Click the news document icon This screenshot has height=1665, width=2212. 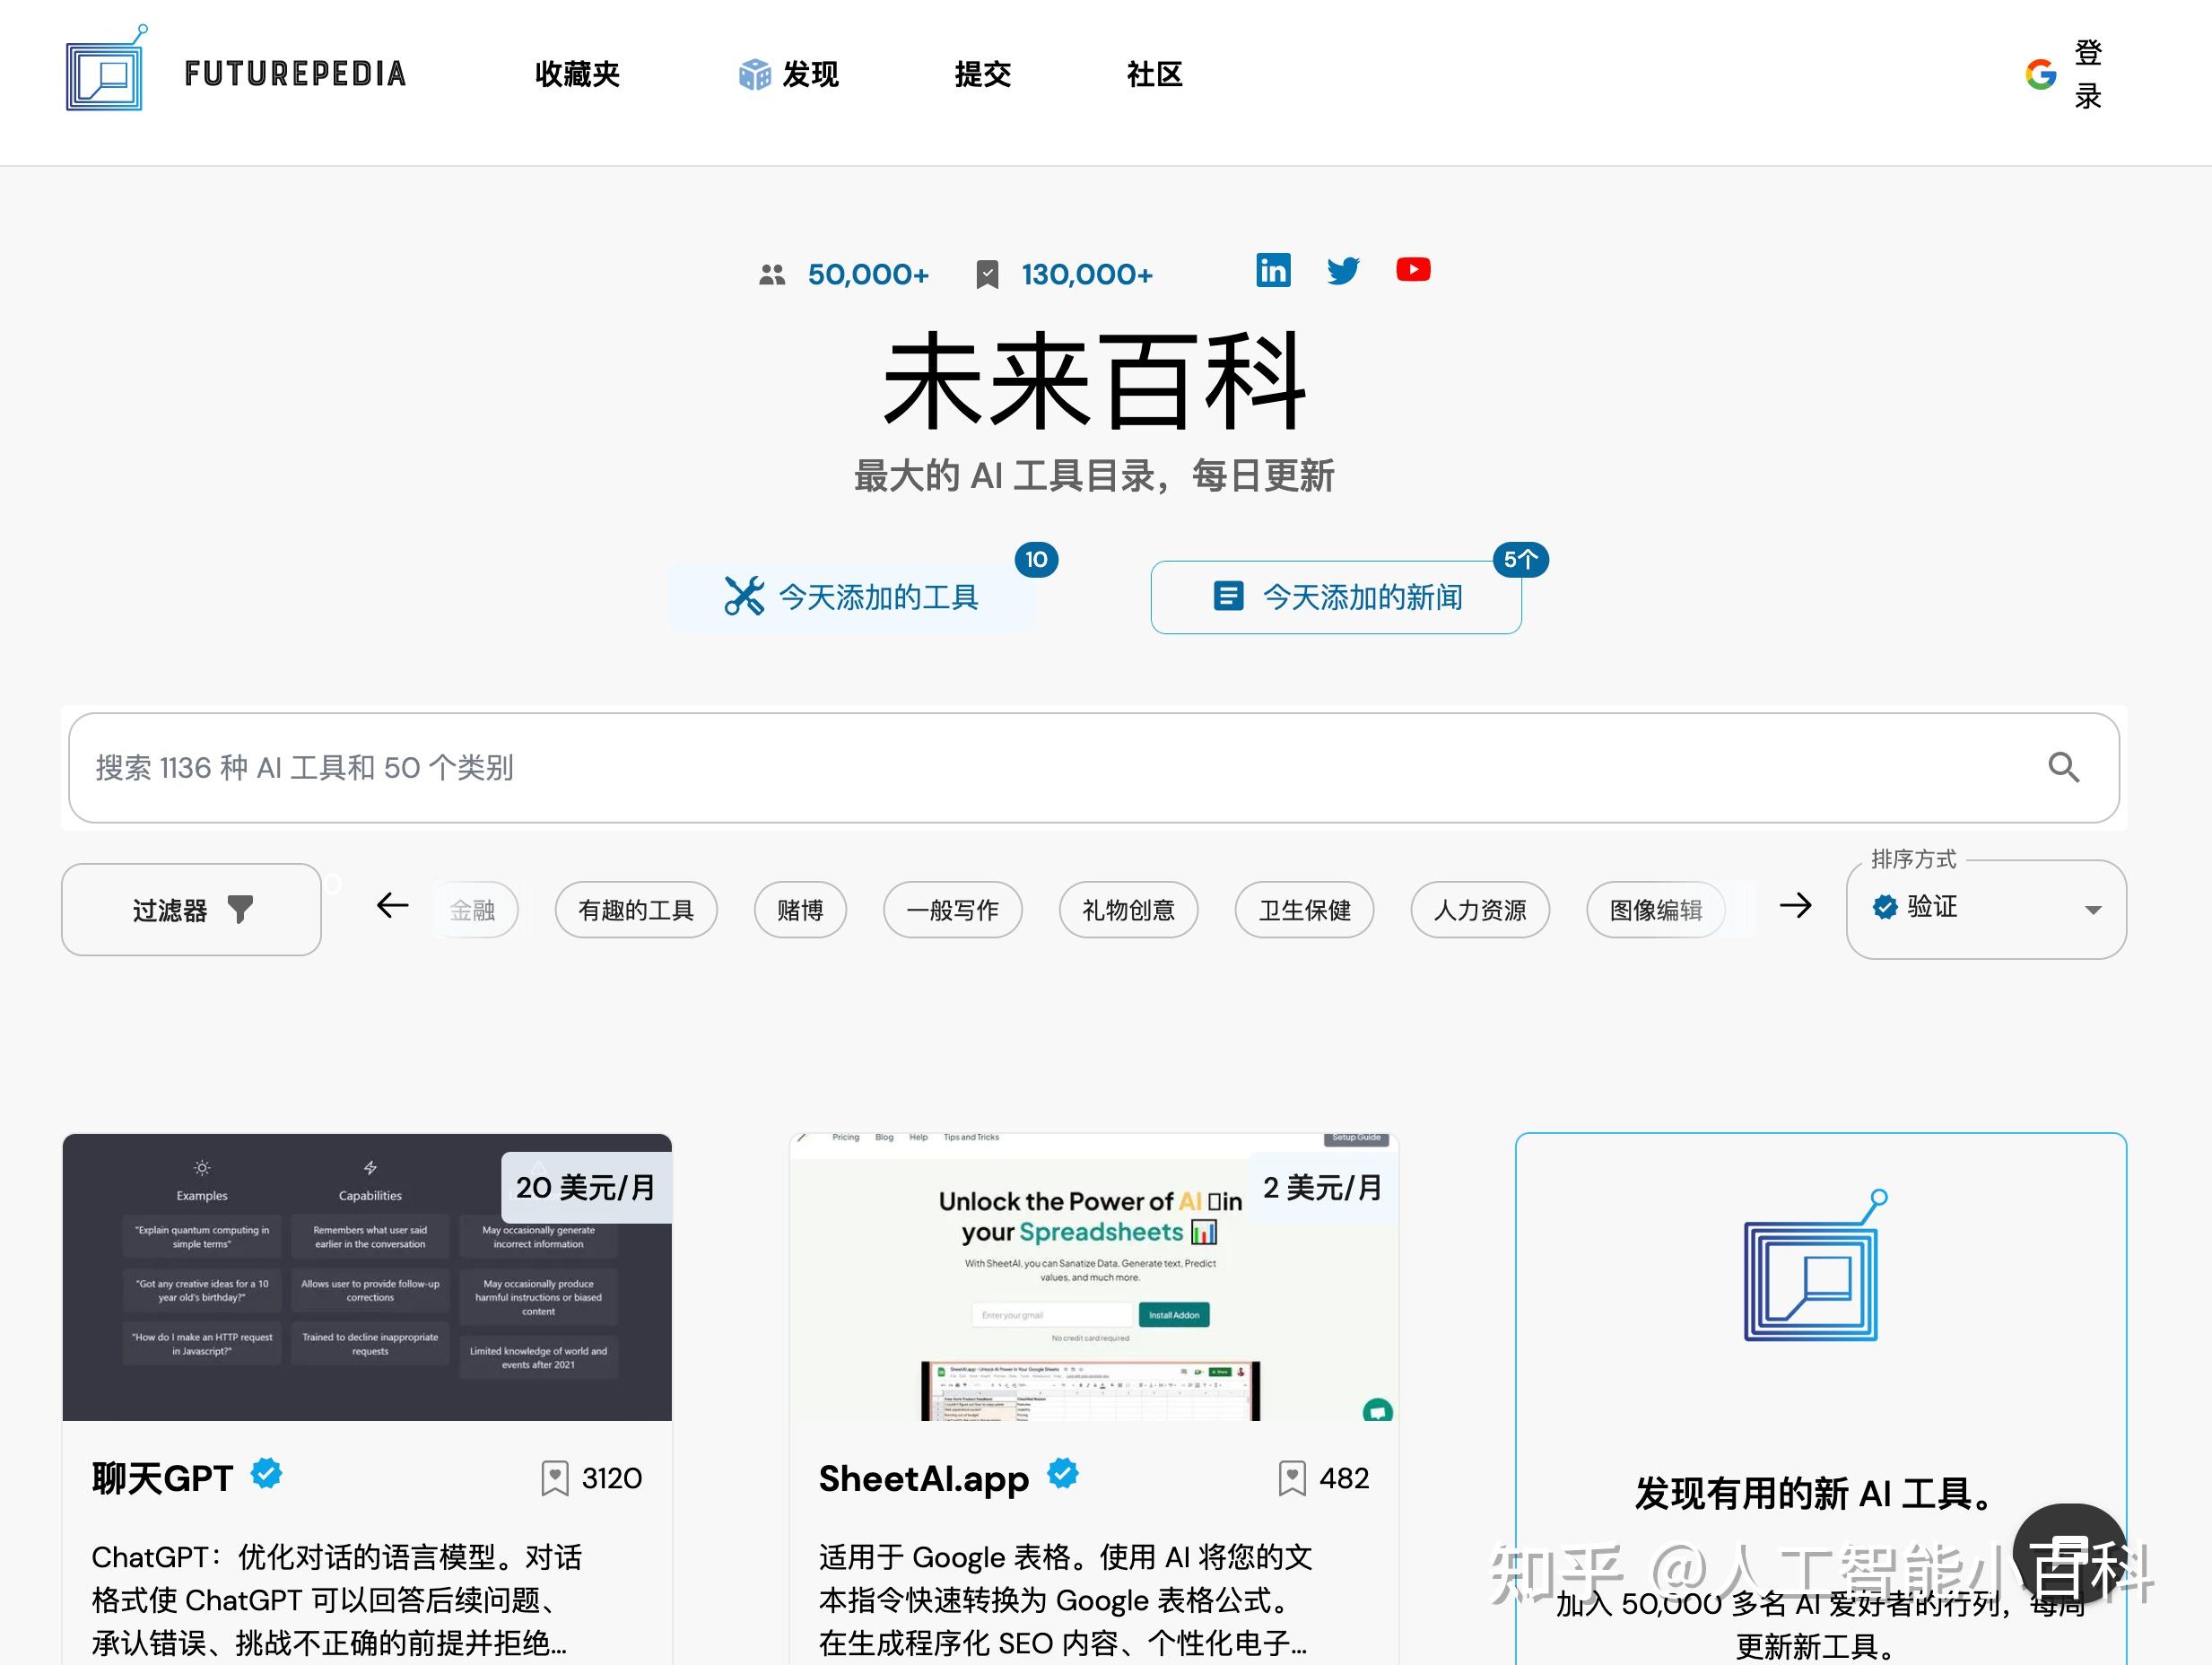[x=1228, y=596]
